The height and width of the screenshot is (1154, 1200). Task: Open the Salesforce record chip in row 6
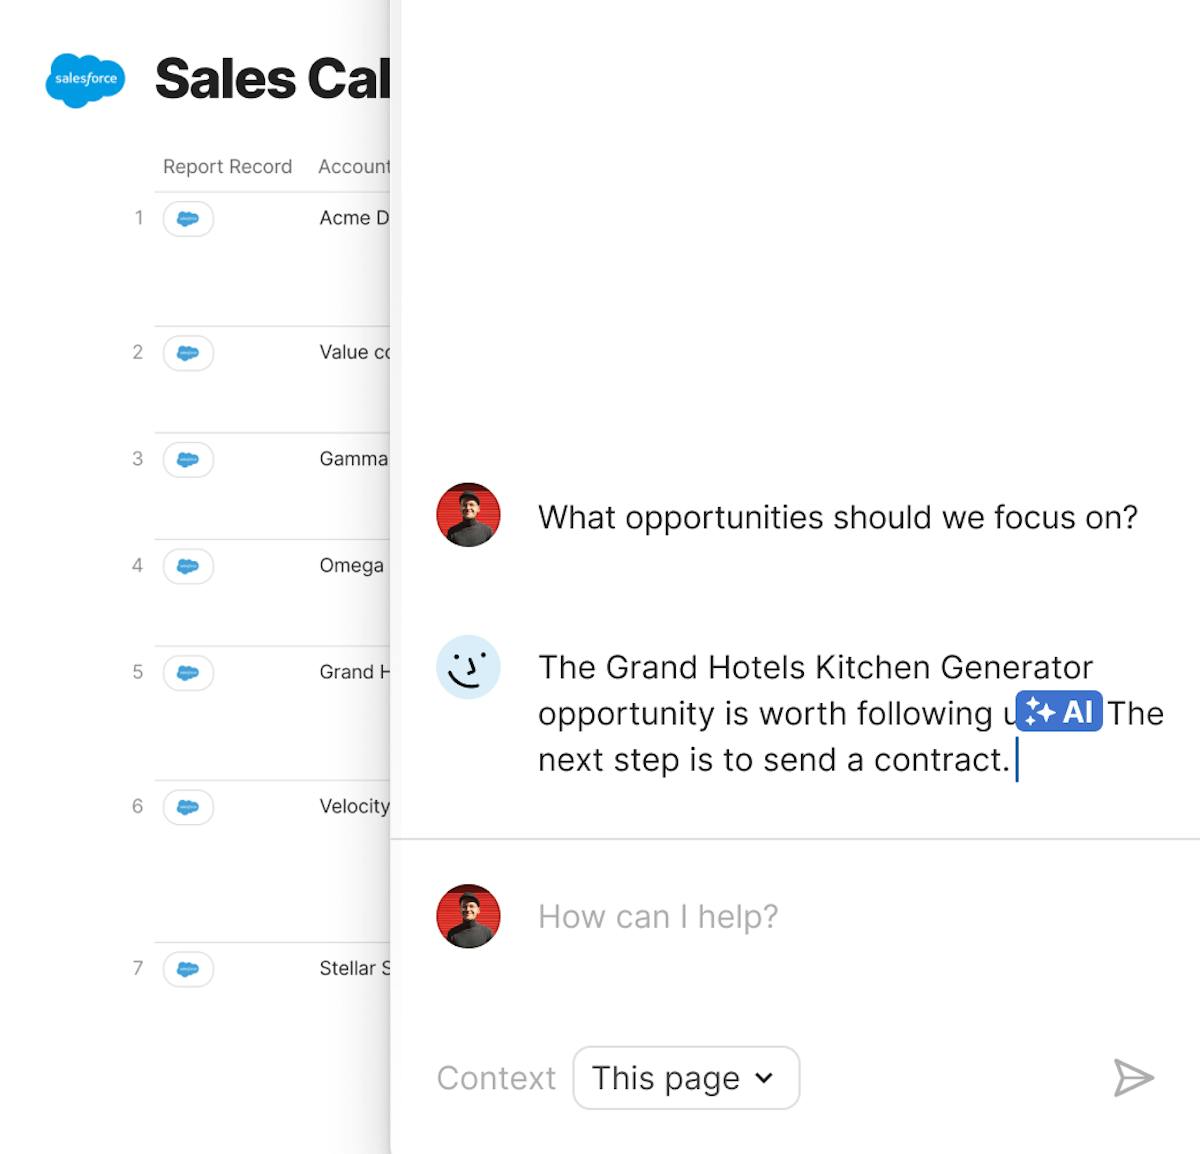(188, 807)
